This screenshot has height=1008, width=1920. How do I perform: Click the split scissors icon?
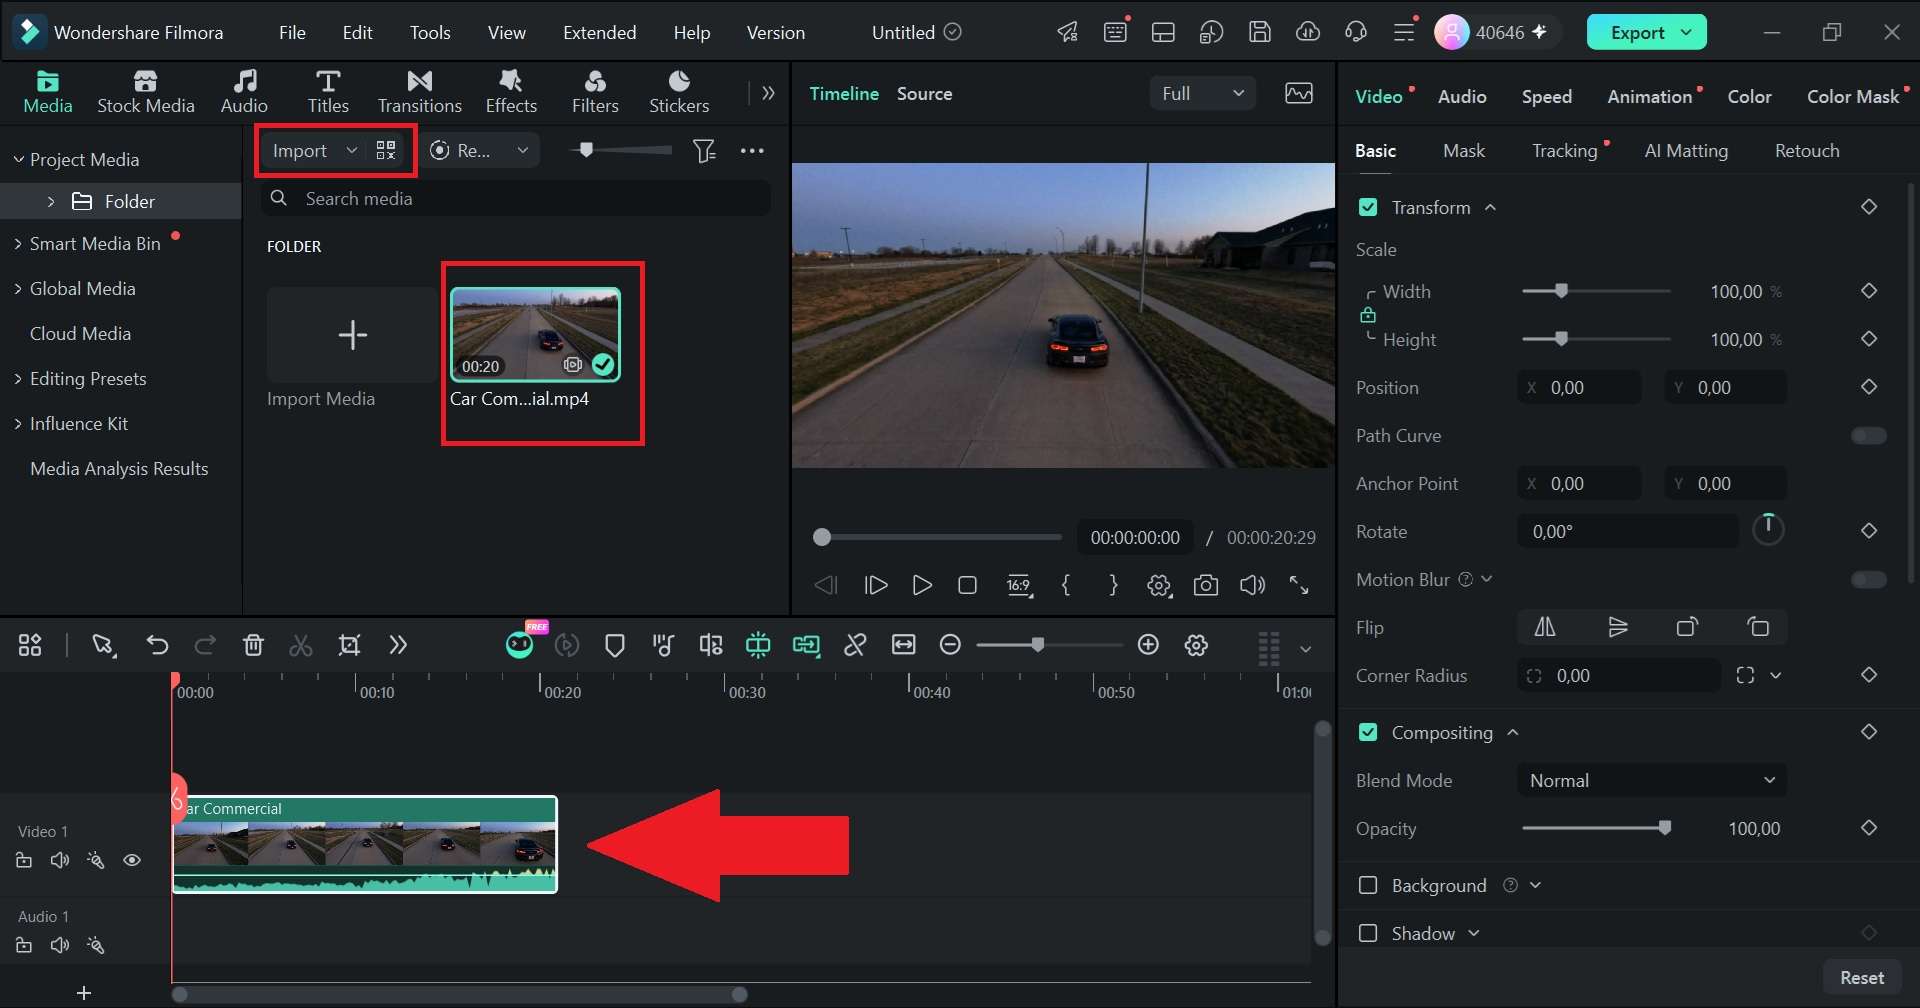pyautogui.click(x=300, y=645)
